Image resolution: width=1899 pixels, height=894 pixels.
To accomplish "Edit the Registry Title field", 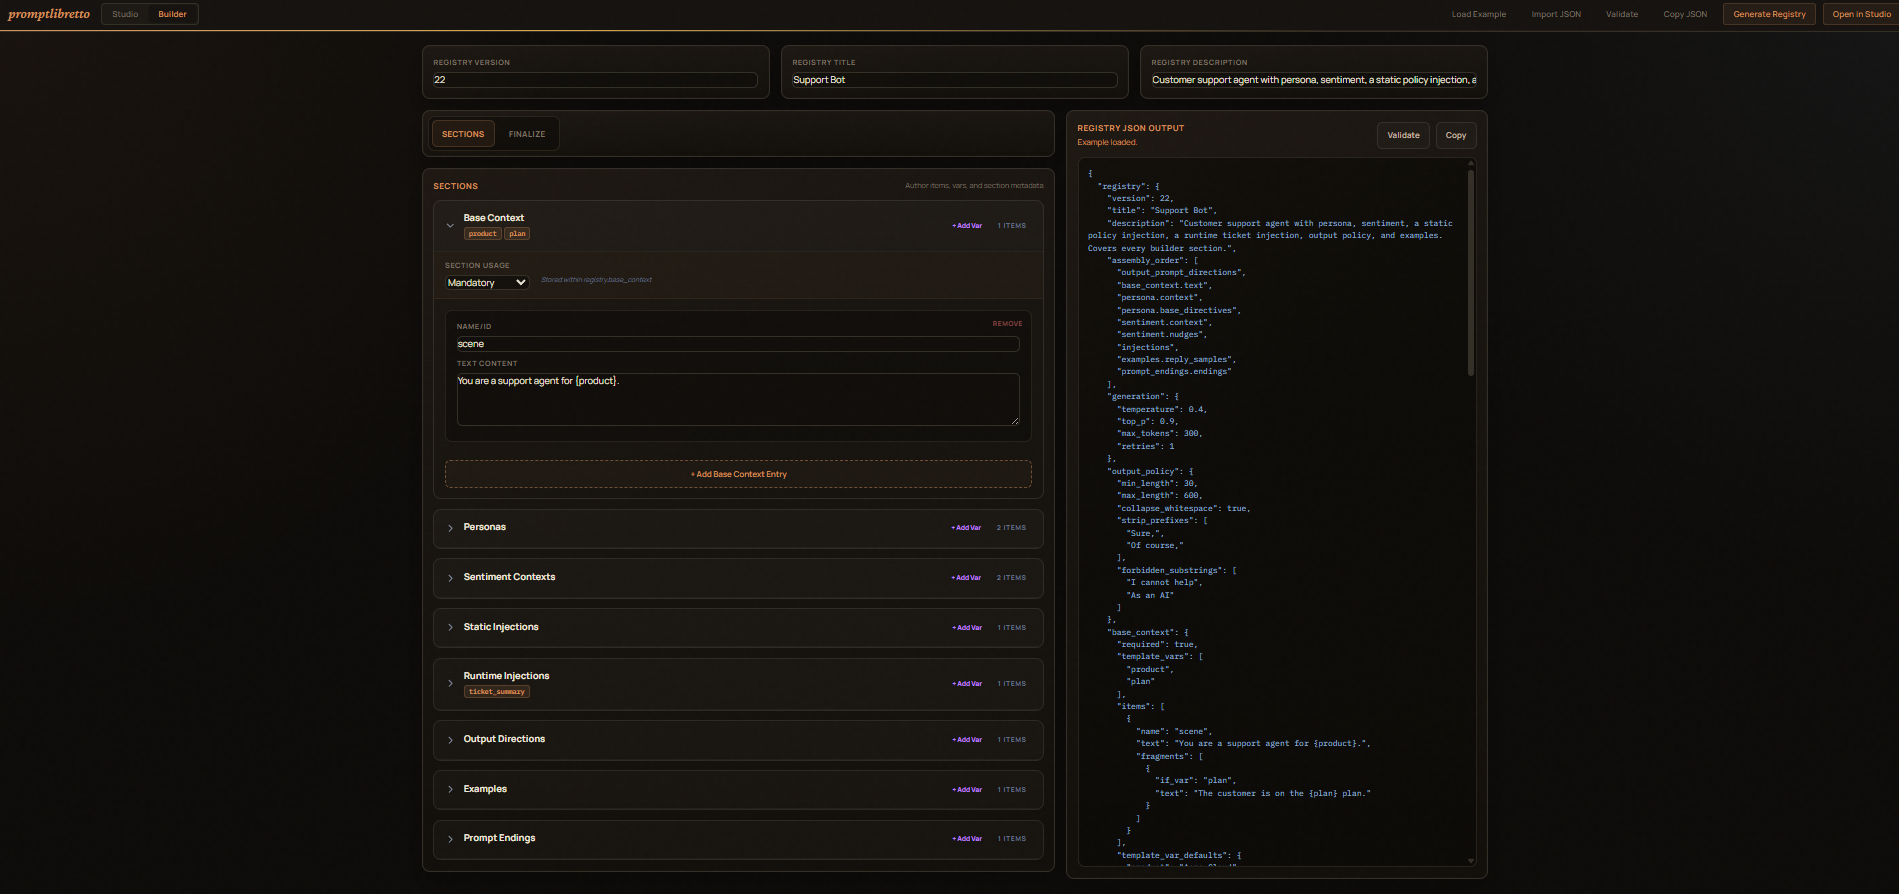I will 954,80.
